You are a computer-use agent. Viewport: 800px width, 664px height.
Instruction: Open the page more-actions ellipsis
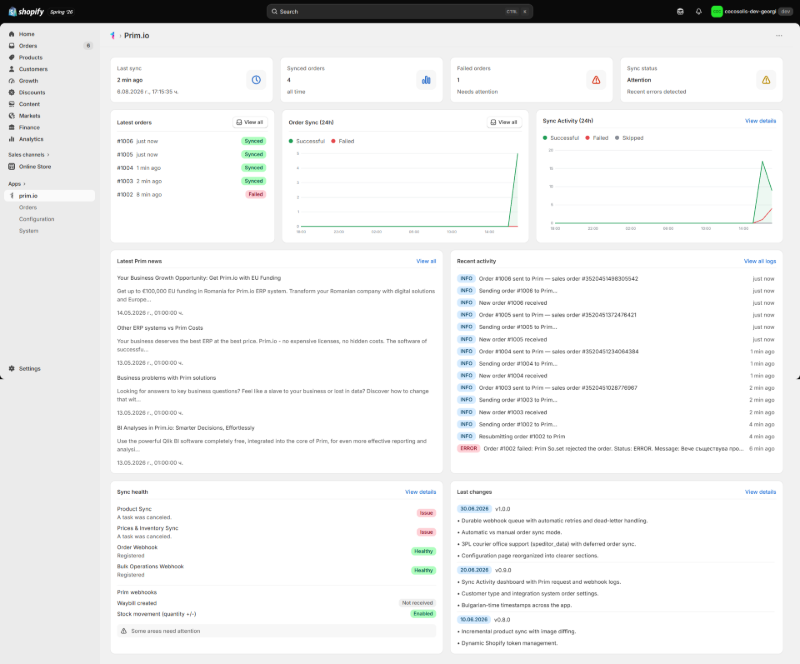(x=779, y=36)
